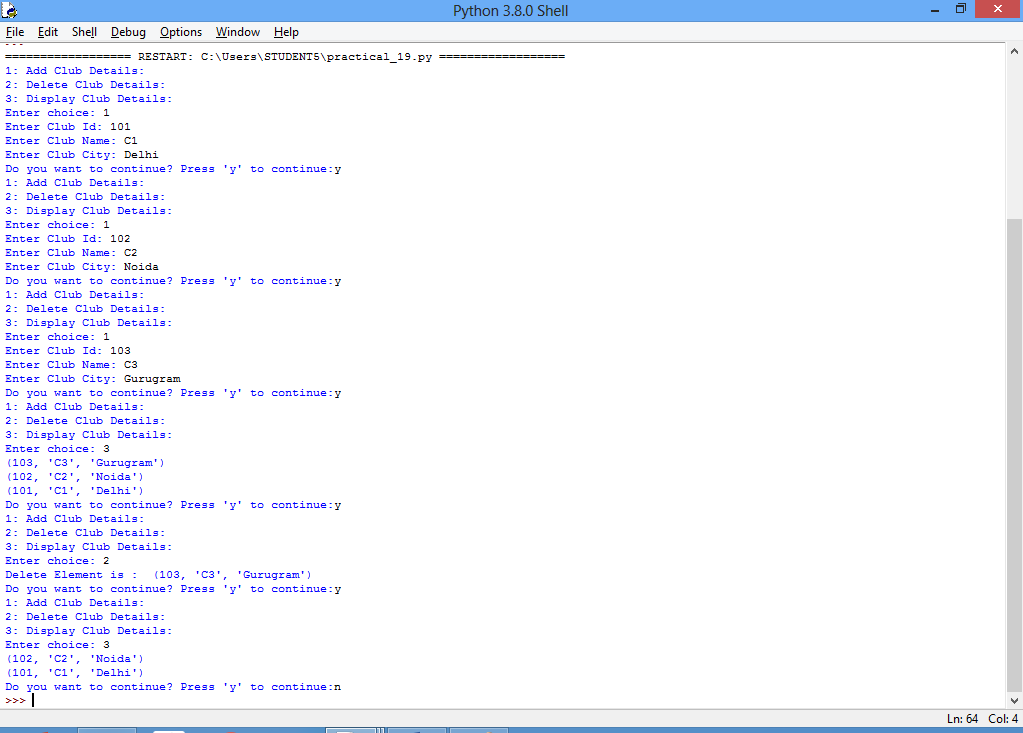Click the status bar showing Ln: 64
Viewport: 1023px width, 733px height.
click(962, 718)
